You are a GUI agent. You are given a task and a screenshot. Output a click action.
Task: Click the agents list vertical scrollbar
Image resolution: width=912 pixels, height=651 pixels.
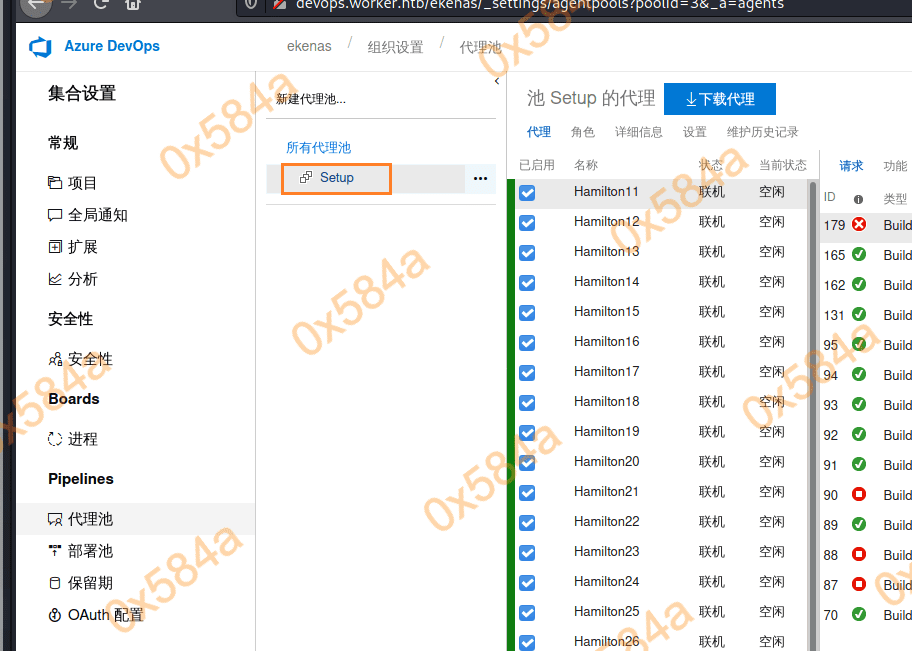click(x=812, y=400)
